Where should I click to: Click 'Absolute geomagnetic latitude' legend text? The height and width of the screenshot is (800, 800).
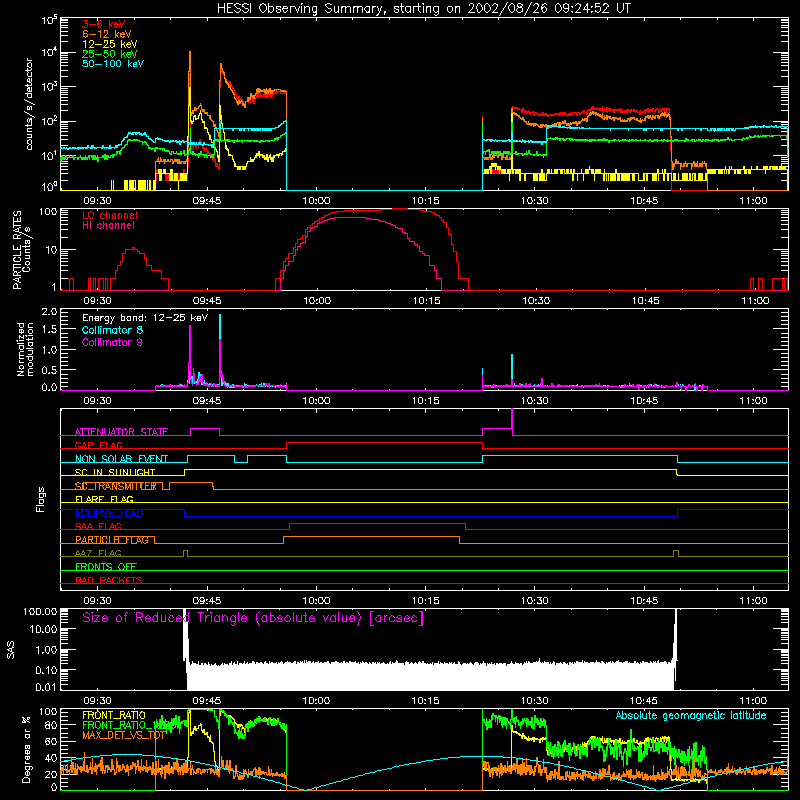click(x=691, y=716)
